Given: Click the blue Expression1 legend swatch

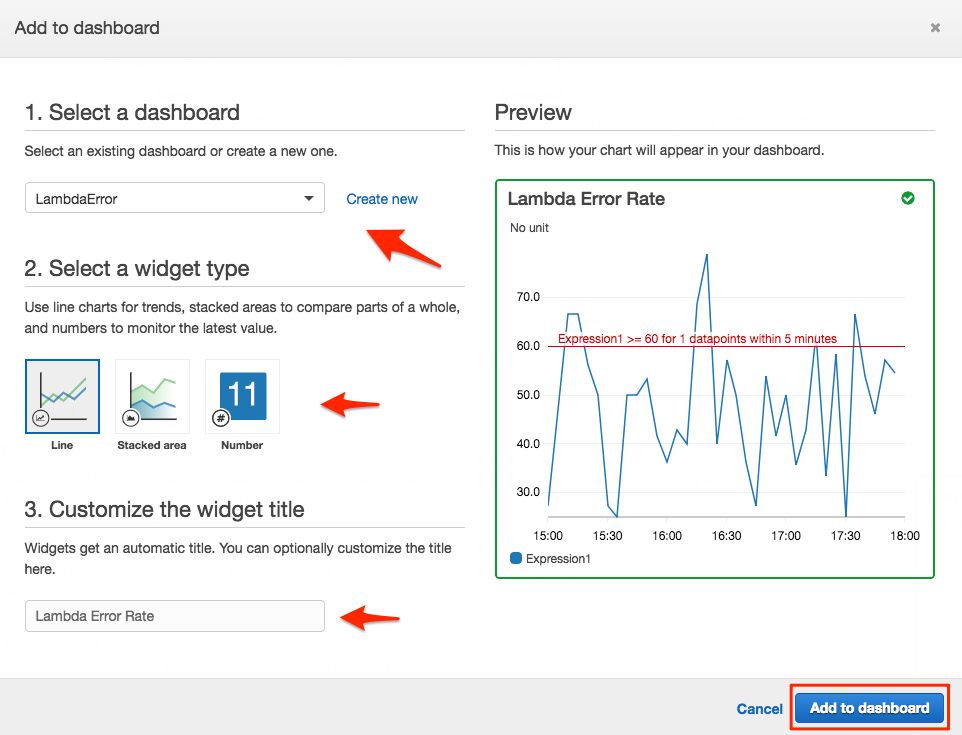Looking at the screenshot, I should 516,558.
